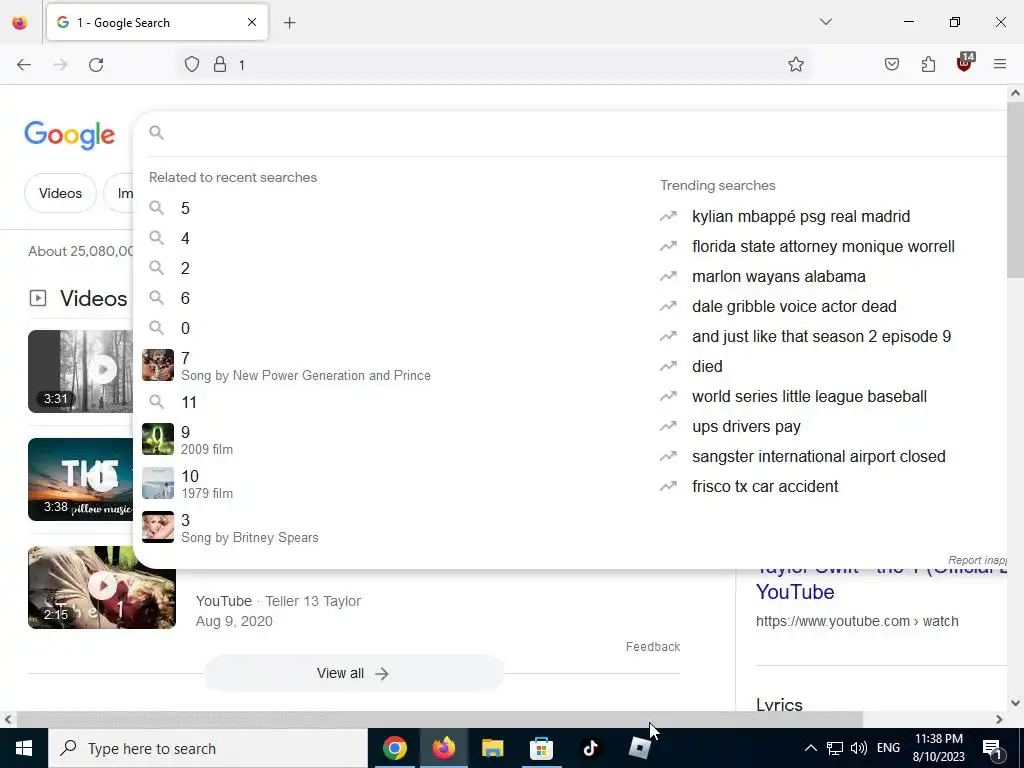This screenshot has width=1024, height=768.
Task: Play the 2:15 video thumbnail
Action: click(x=102, y=588)
